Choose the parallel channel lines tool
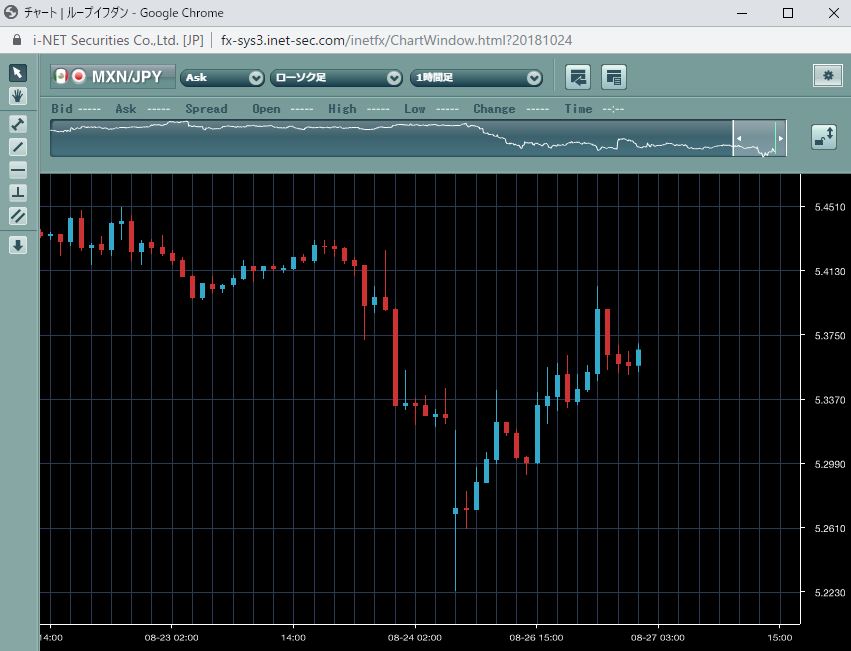 18,216
